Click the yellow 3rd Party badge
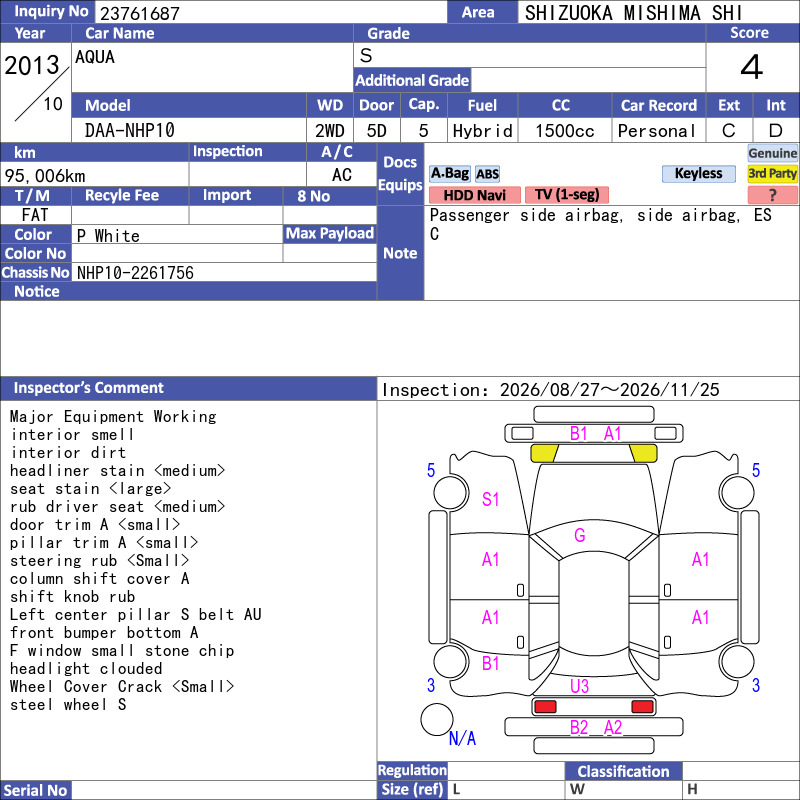800x800 pixels. 772,173
